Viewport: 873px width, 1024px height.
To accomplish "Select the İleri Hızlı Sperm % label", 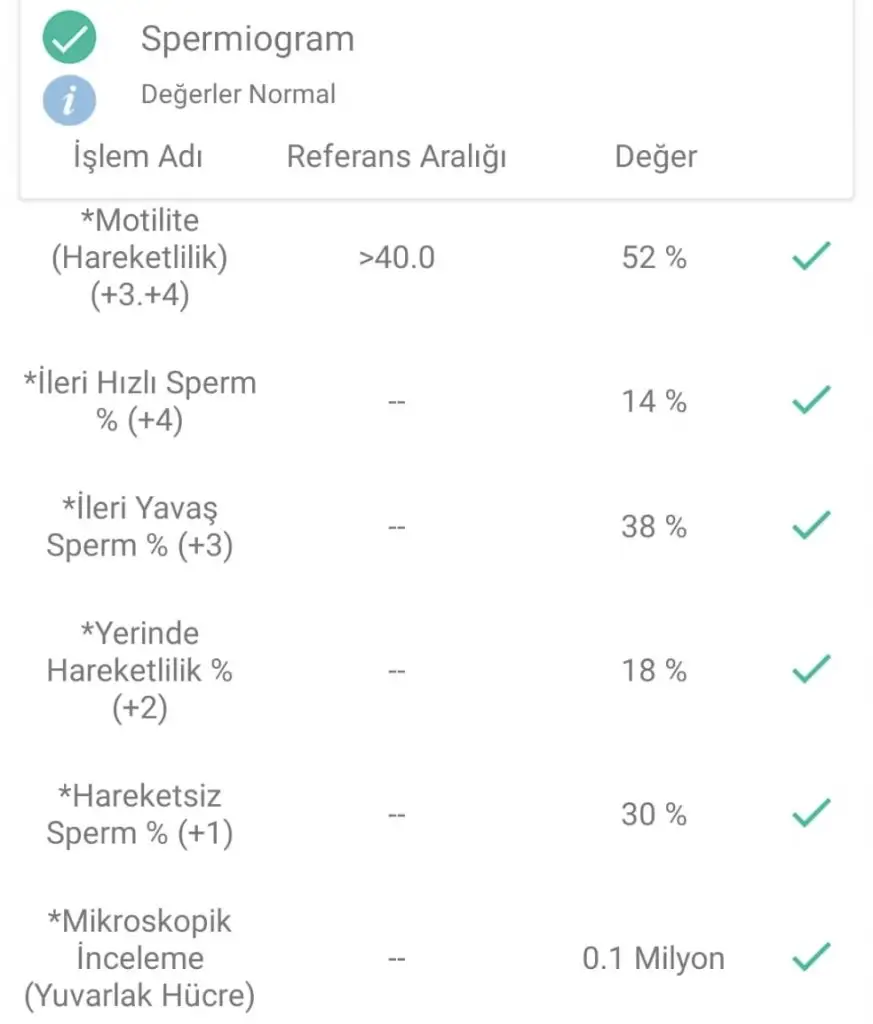I will tap(140, 401).
